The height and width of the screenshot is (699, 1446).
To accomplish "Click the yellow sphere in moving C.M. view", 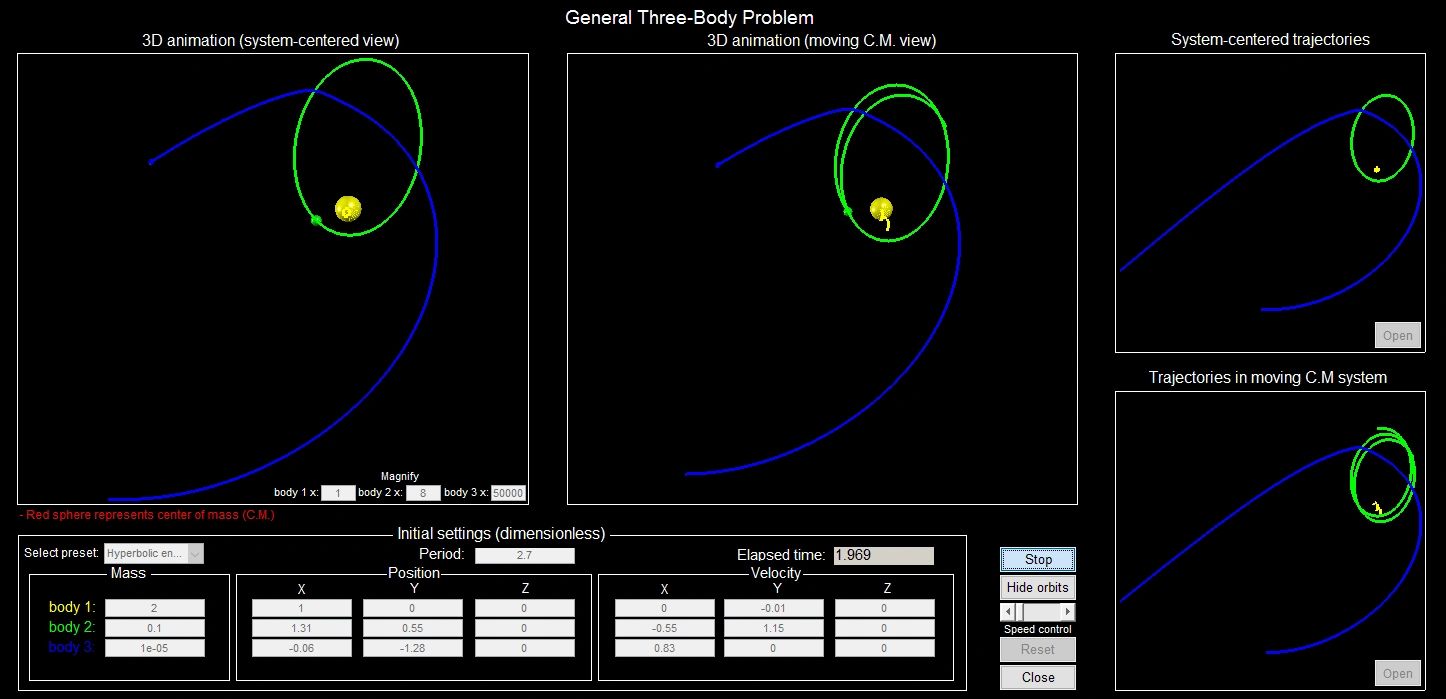I will click(881, 208).
